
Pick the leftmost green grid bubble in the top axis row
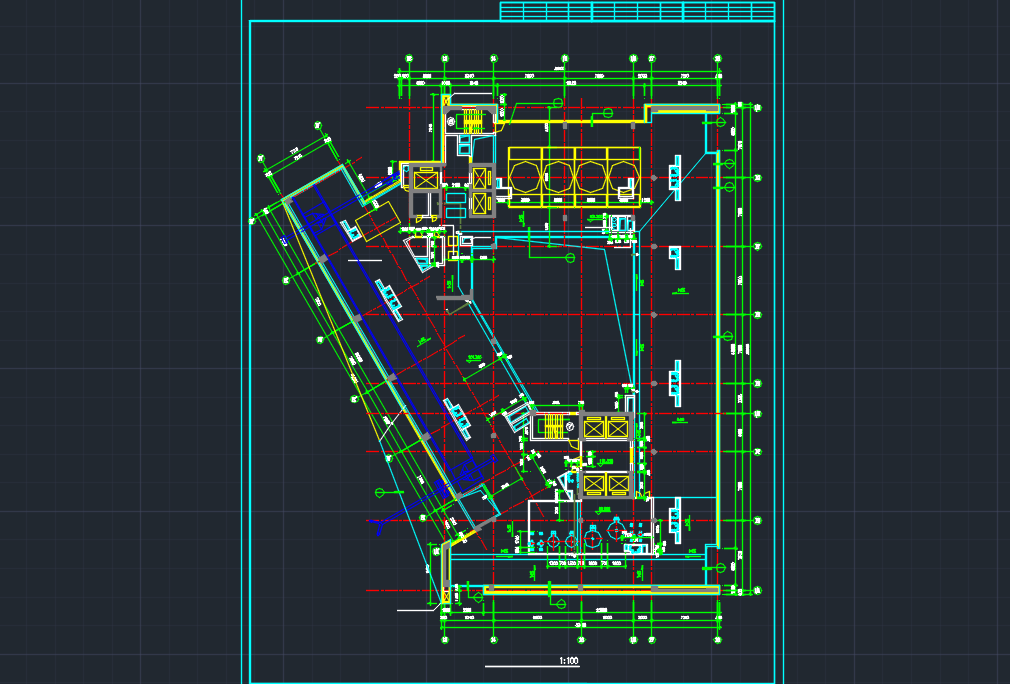click(409, 59)
